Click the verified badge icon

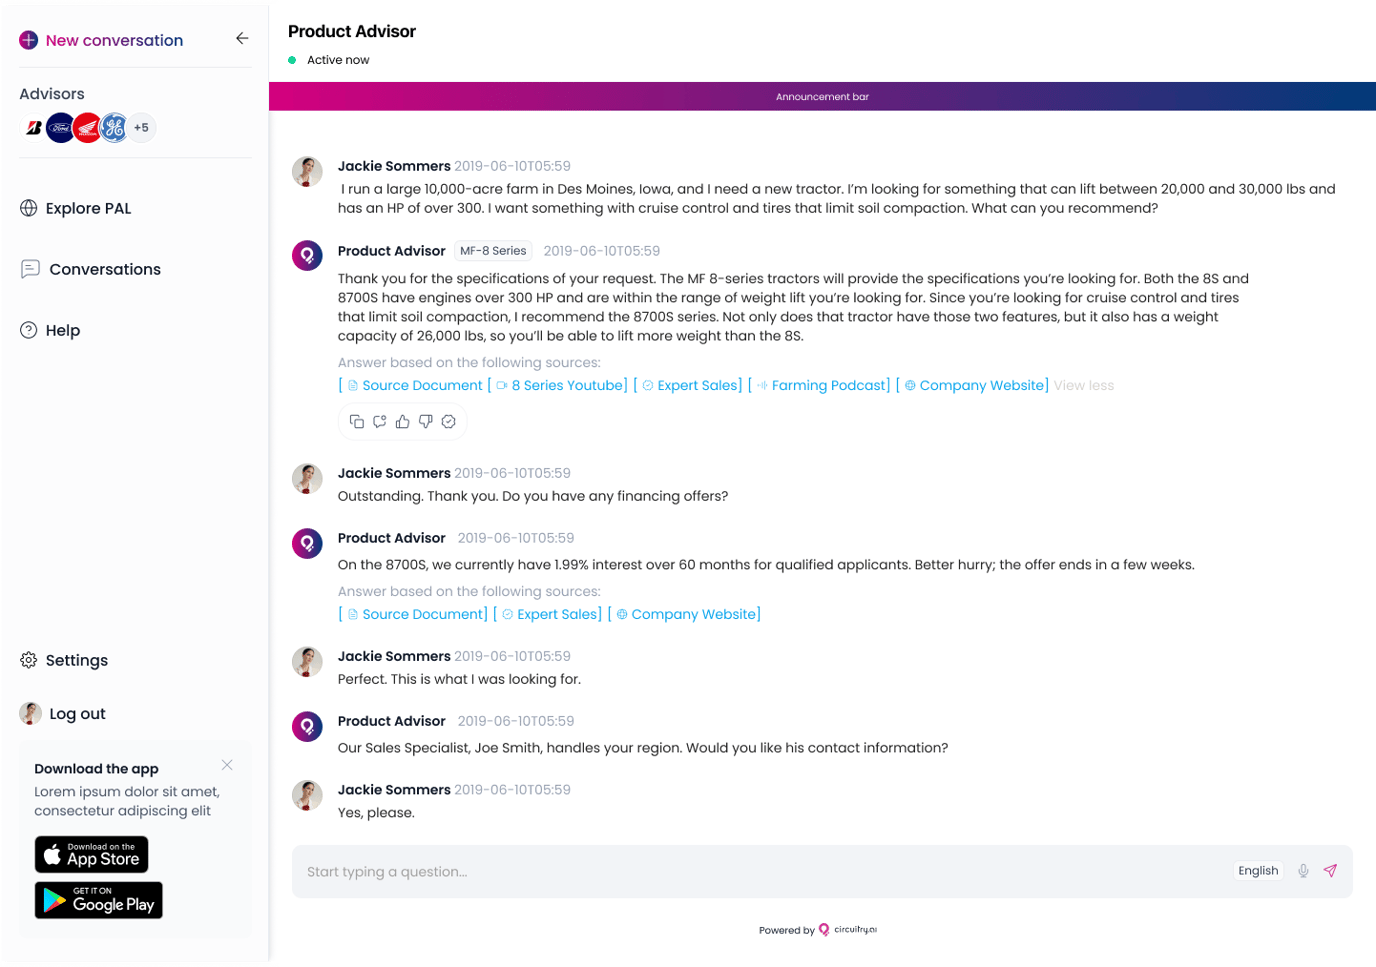[449, 422]
